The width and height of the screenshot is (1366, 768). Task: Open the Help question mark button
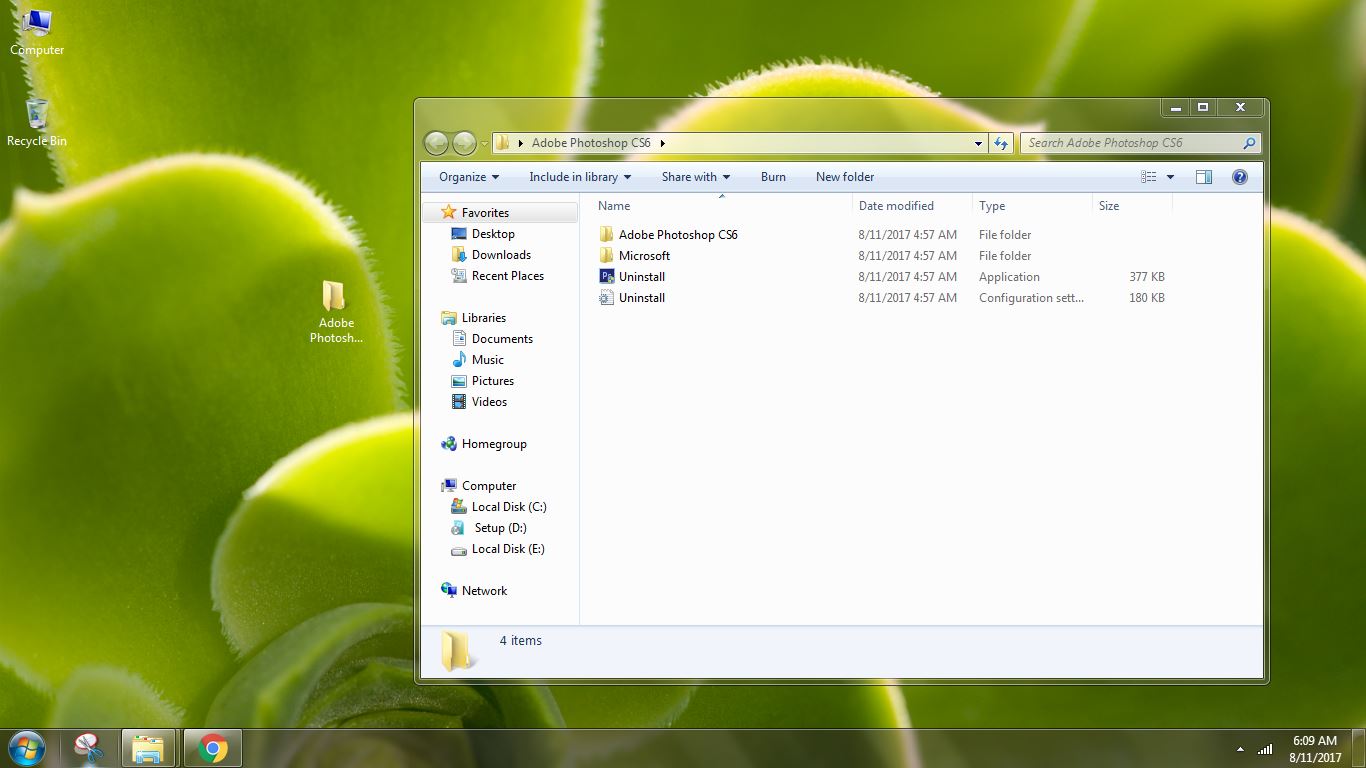pos(1240,177)
